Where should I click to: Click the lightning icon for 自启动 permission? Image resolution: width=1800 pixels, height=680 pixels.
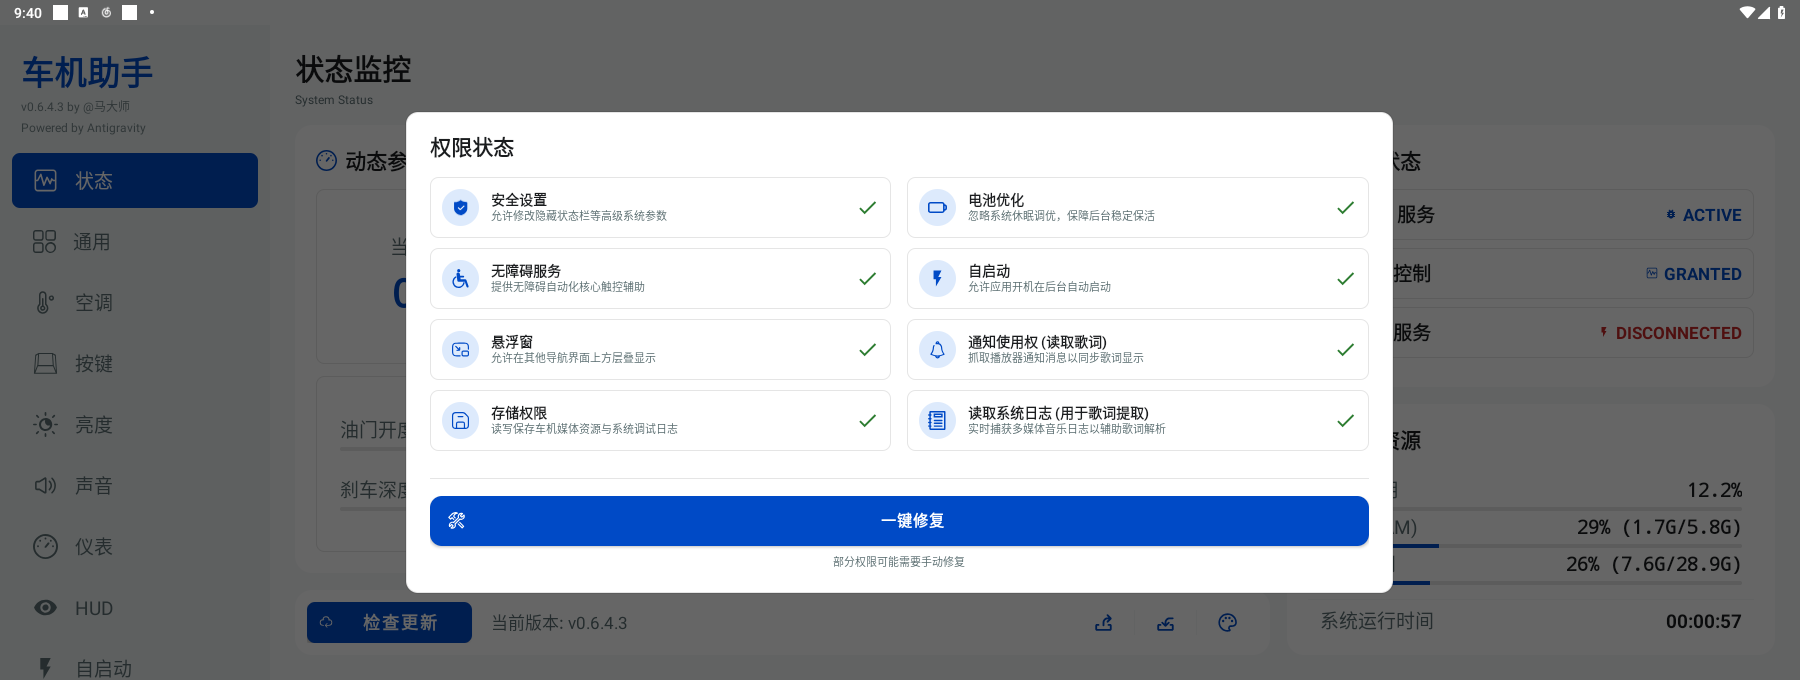pos(938,279)
